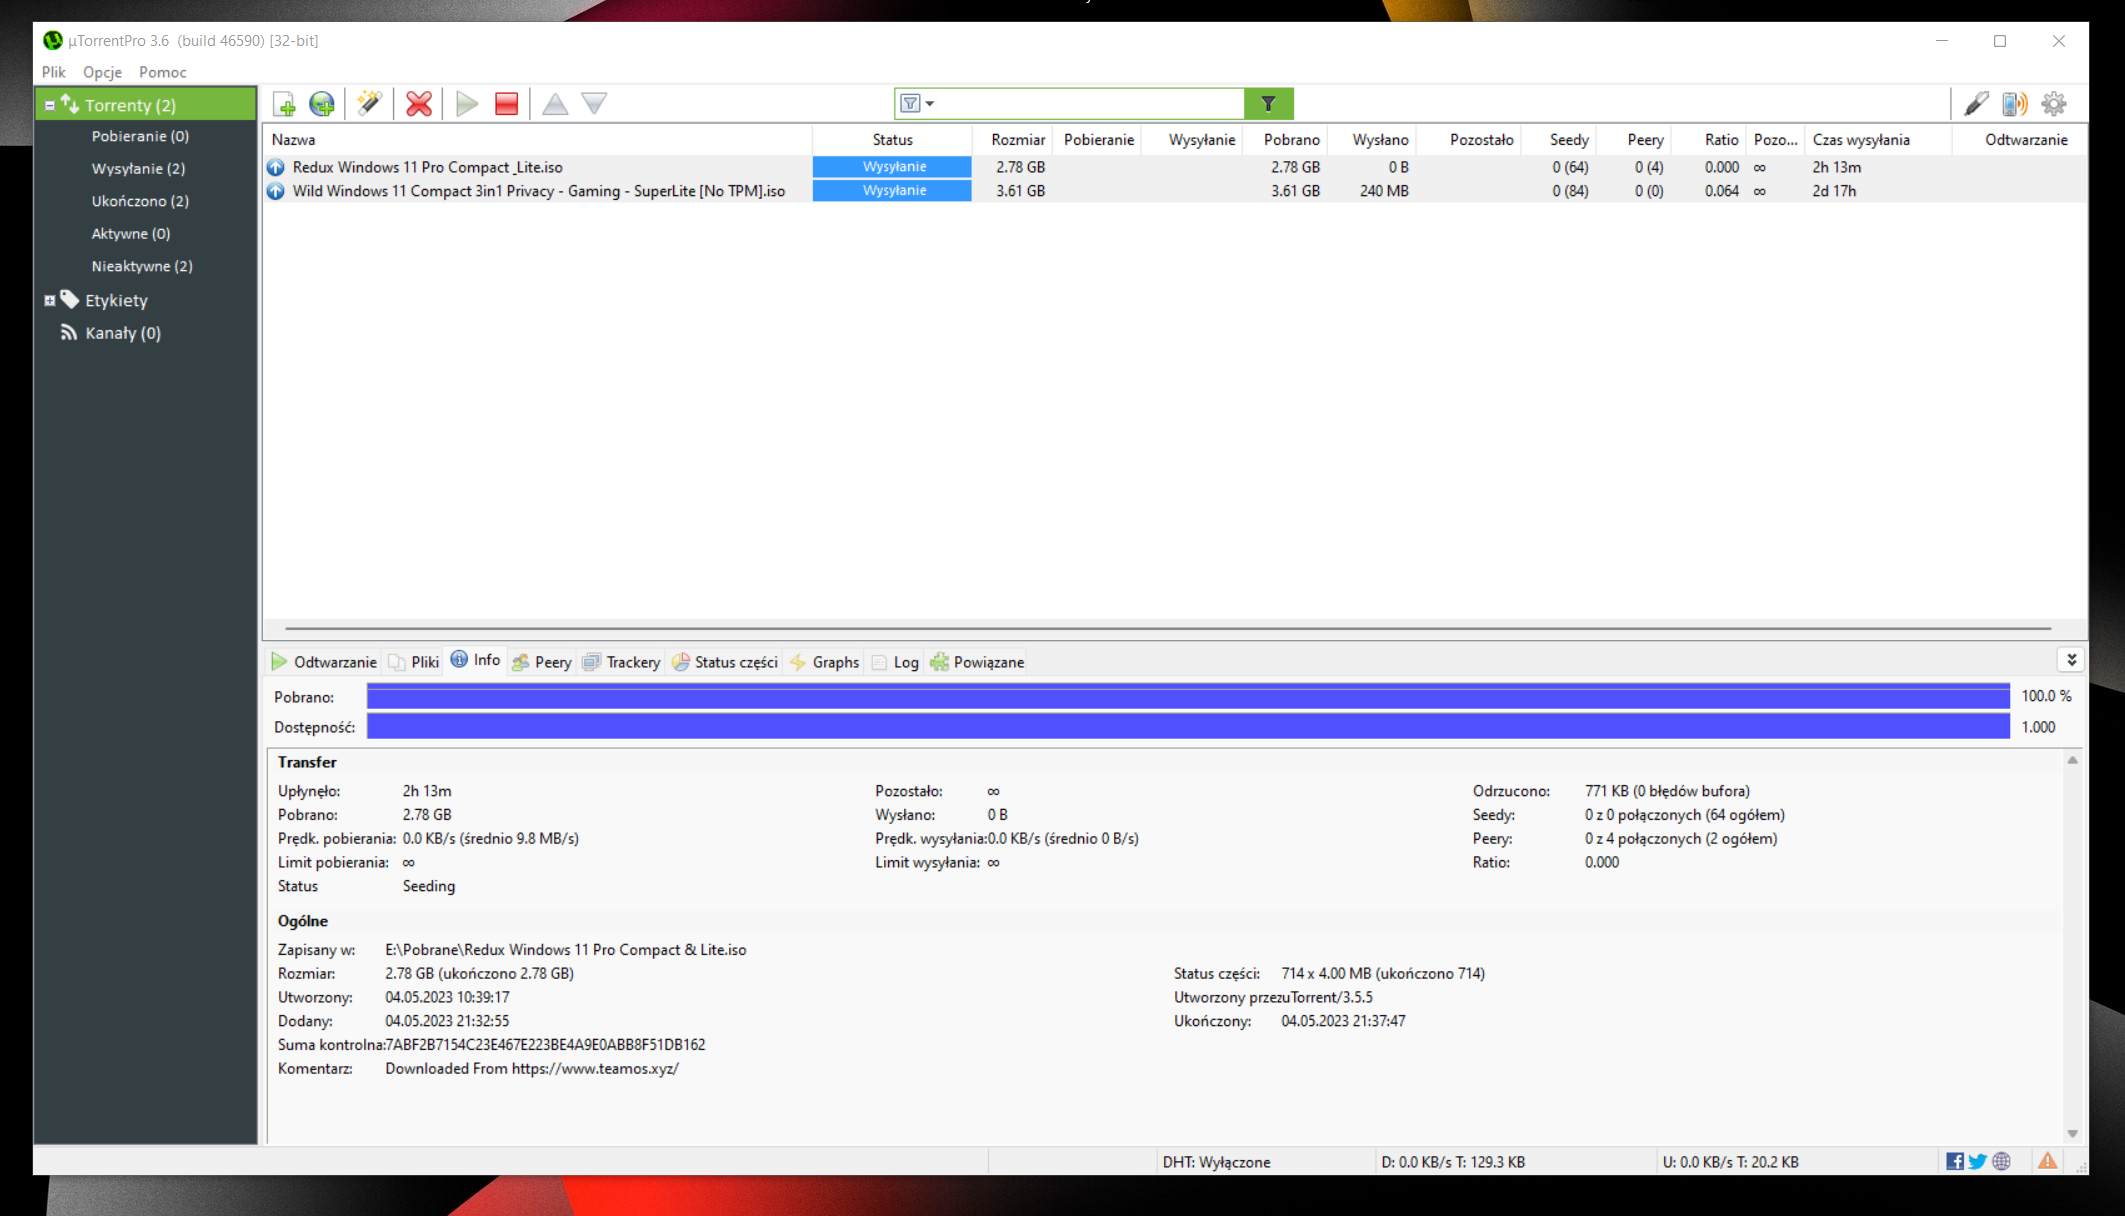Click the Create New Torrent wand icon

370,104
